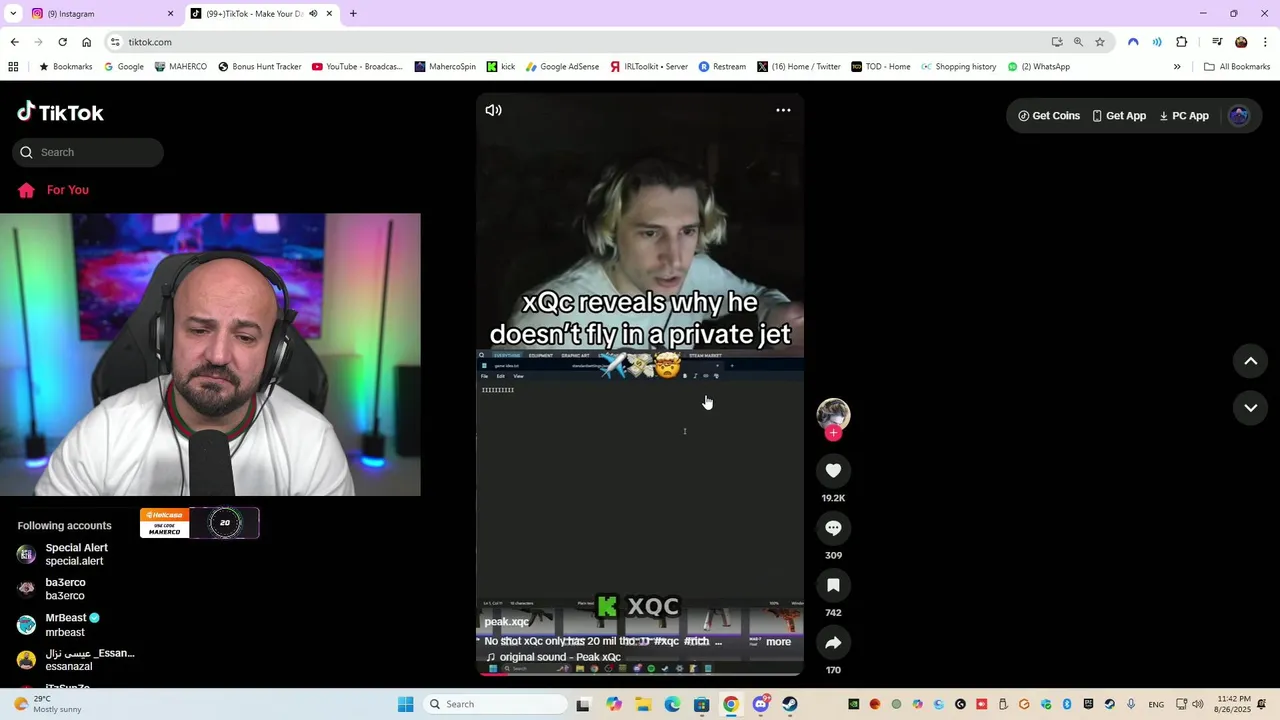Click install app icon in address bar
This screenshot has width=1280, height=720.
[x=1057, y=42]
